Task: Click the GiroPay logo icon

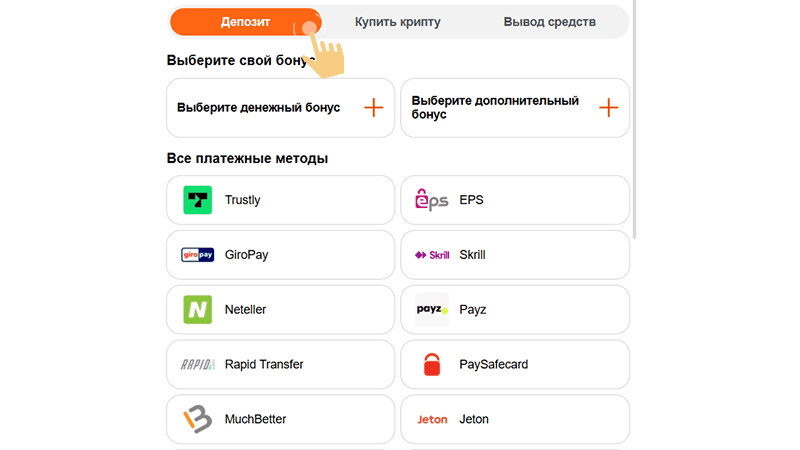Action: coord(197,255)
